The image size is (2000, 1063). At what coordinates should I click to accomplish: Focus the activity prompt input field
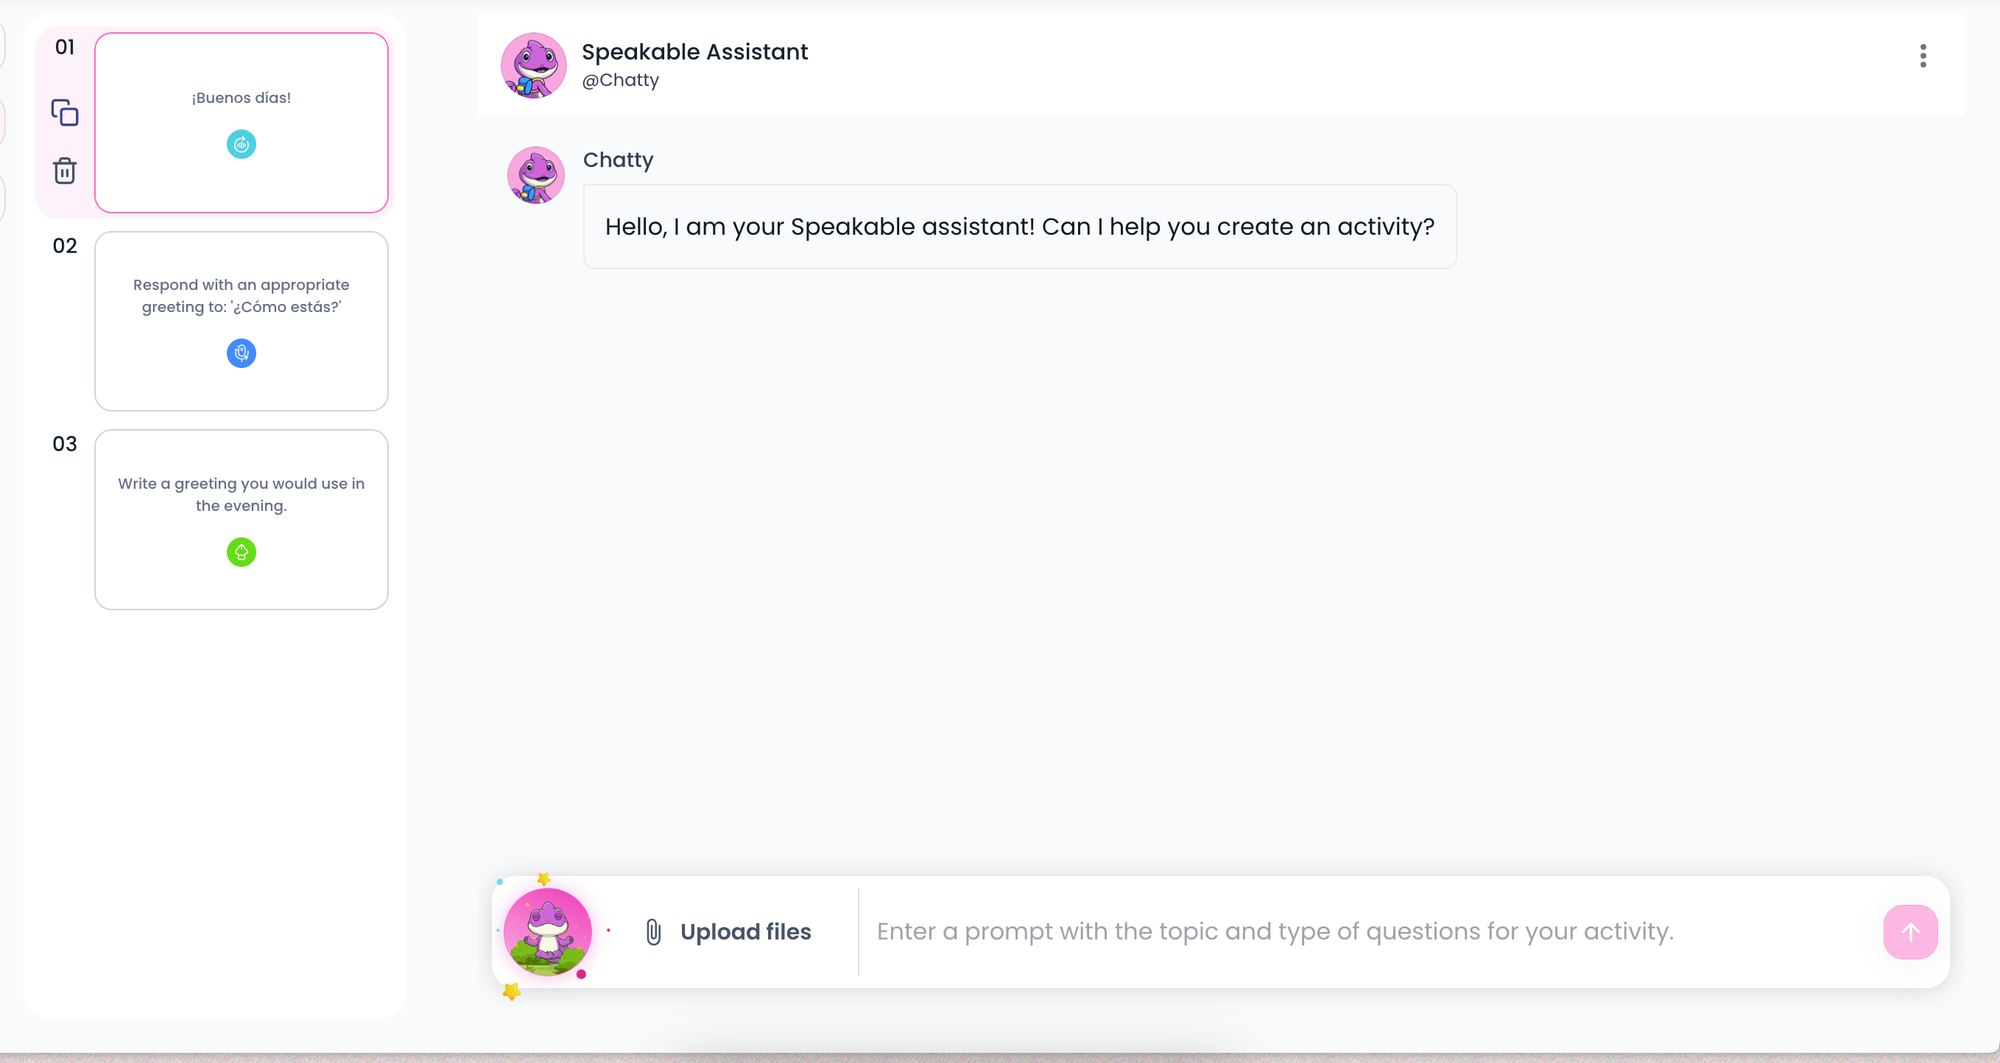pyautogui.click(x=1370, y=932)
